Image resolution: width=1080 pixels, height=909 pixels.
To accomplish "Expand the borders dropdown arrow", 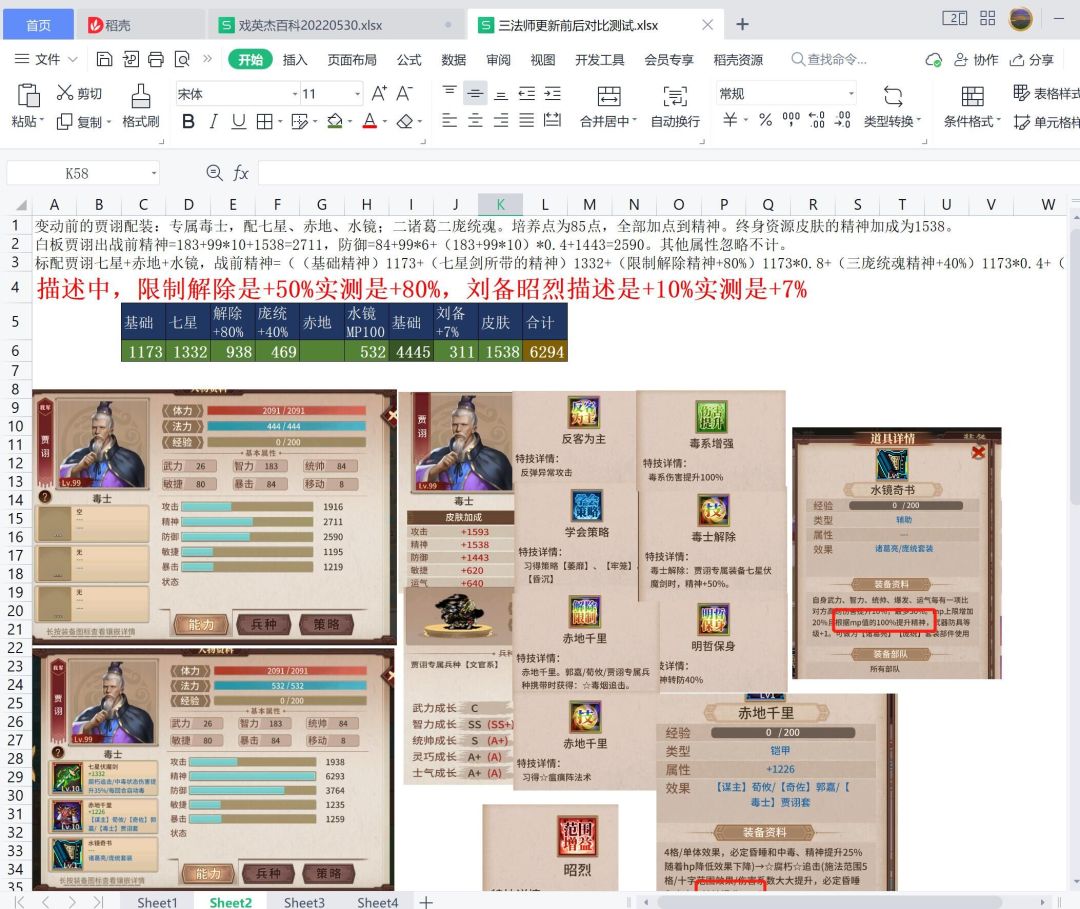I will [280, 122].
